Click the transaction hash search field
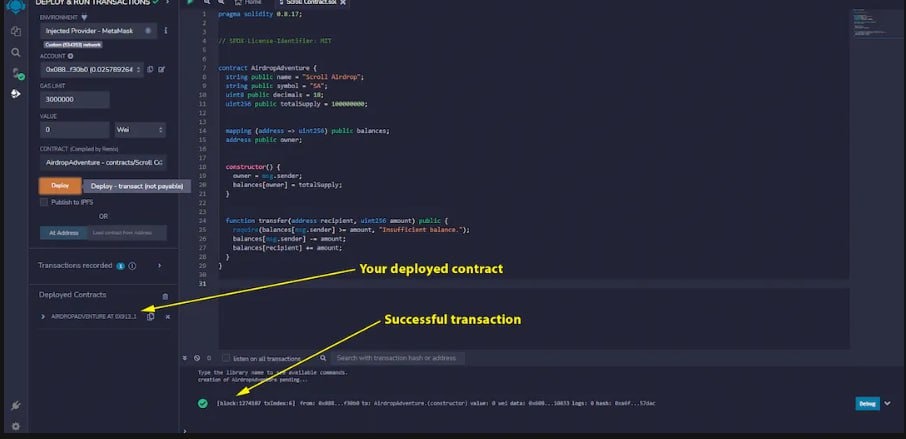This screenshot has height=439, width=906. tap(398, 358)
